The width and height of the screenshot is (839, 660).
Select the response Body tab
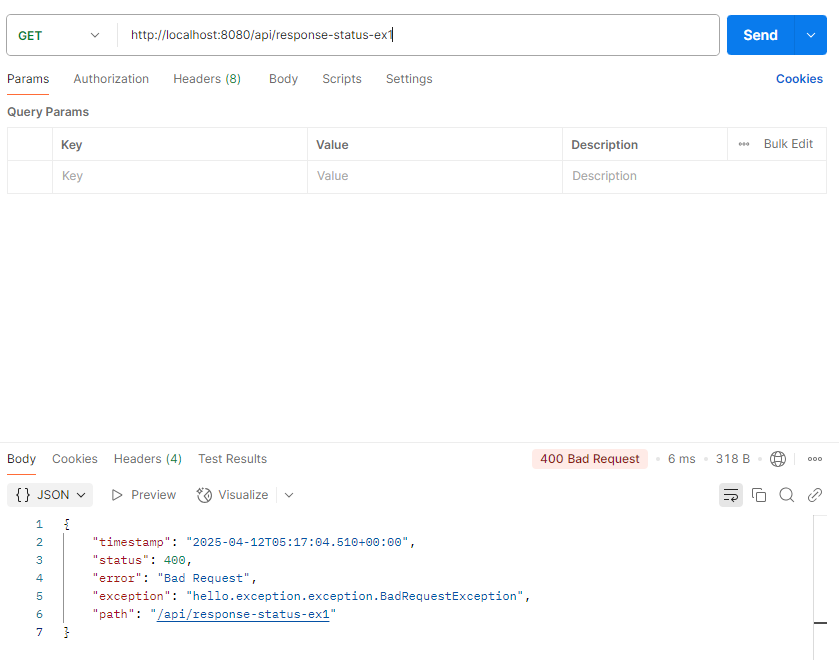pos(21,459)
